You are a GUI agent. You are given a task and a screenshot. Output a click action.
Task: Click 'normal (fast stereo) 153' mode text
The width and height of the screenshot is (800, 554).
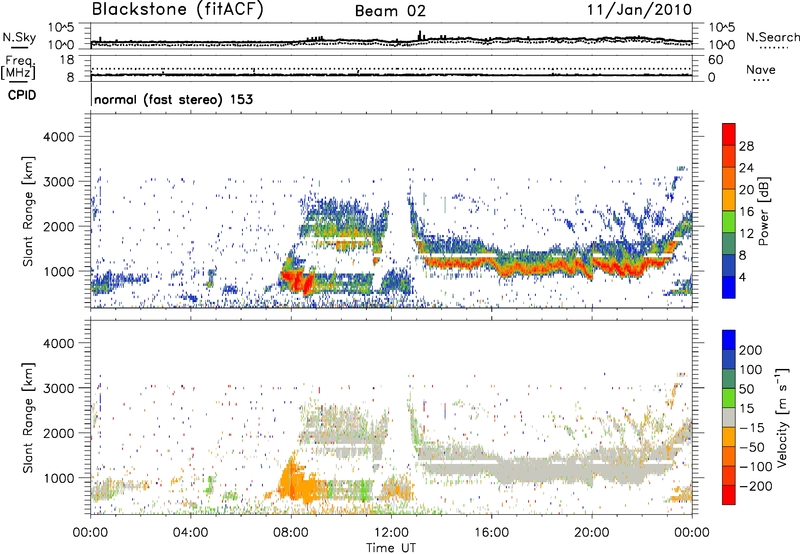coord(173,99)
